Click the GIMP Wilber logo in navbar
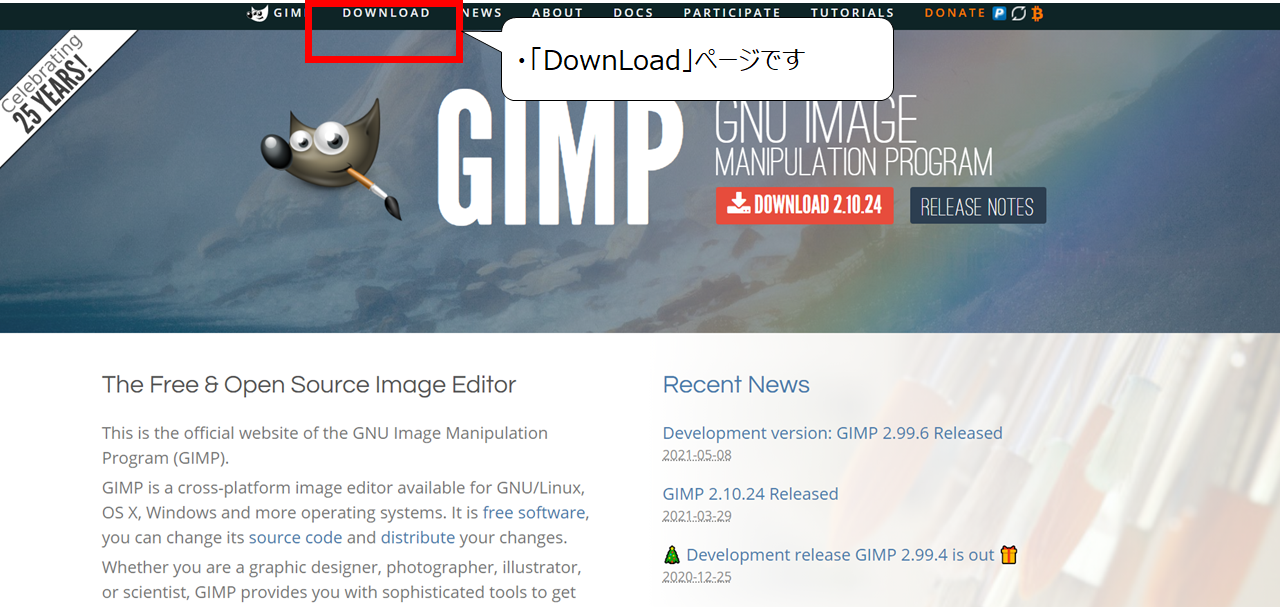This screenshot has height=607, width=1280. click(258, 13)
